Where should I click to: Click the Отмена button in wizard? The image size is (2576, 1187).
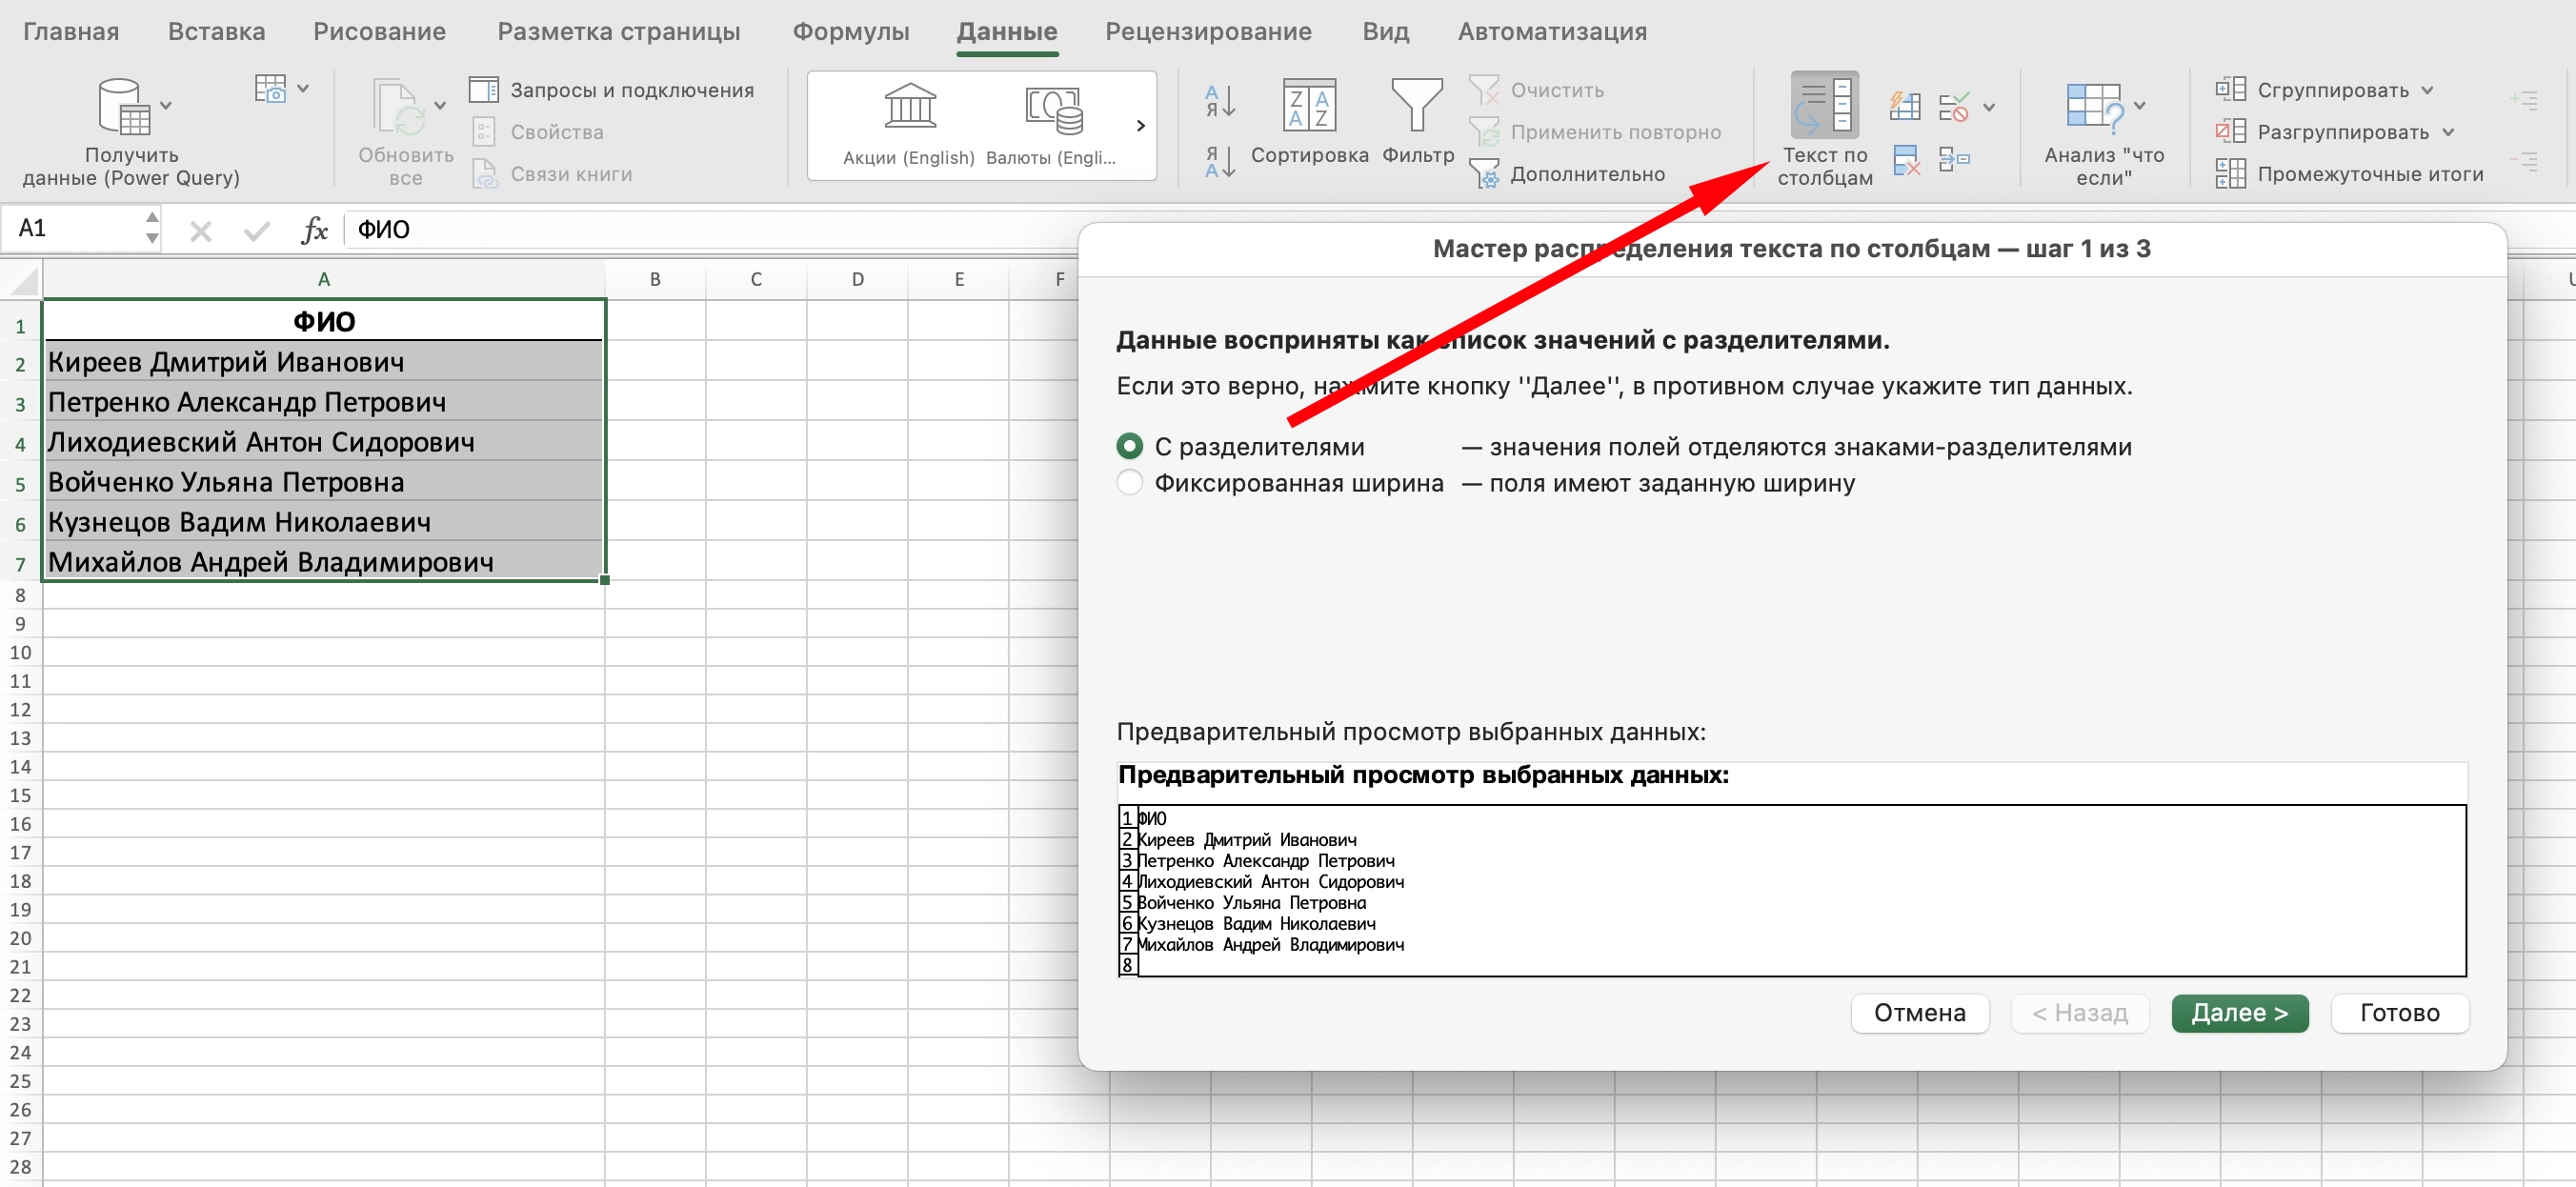[x=1918, y=1012]
